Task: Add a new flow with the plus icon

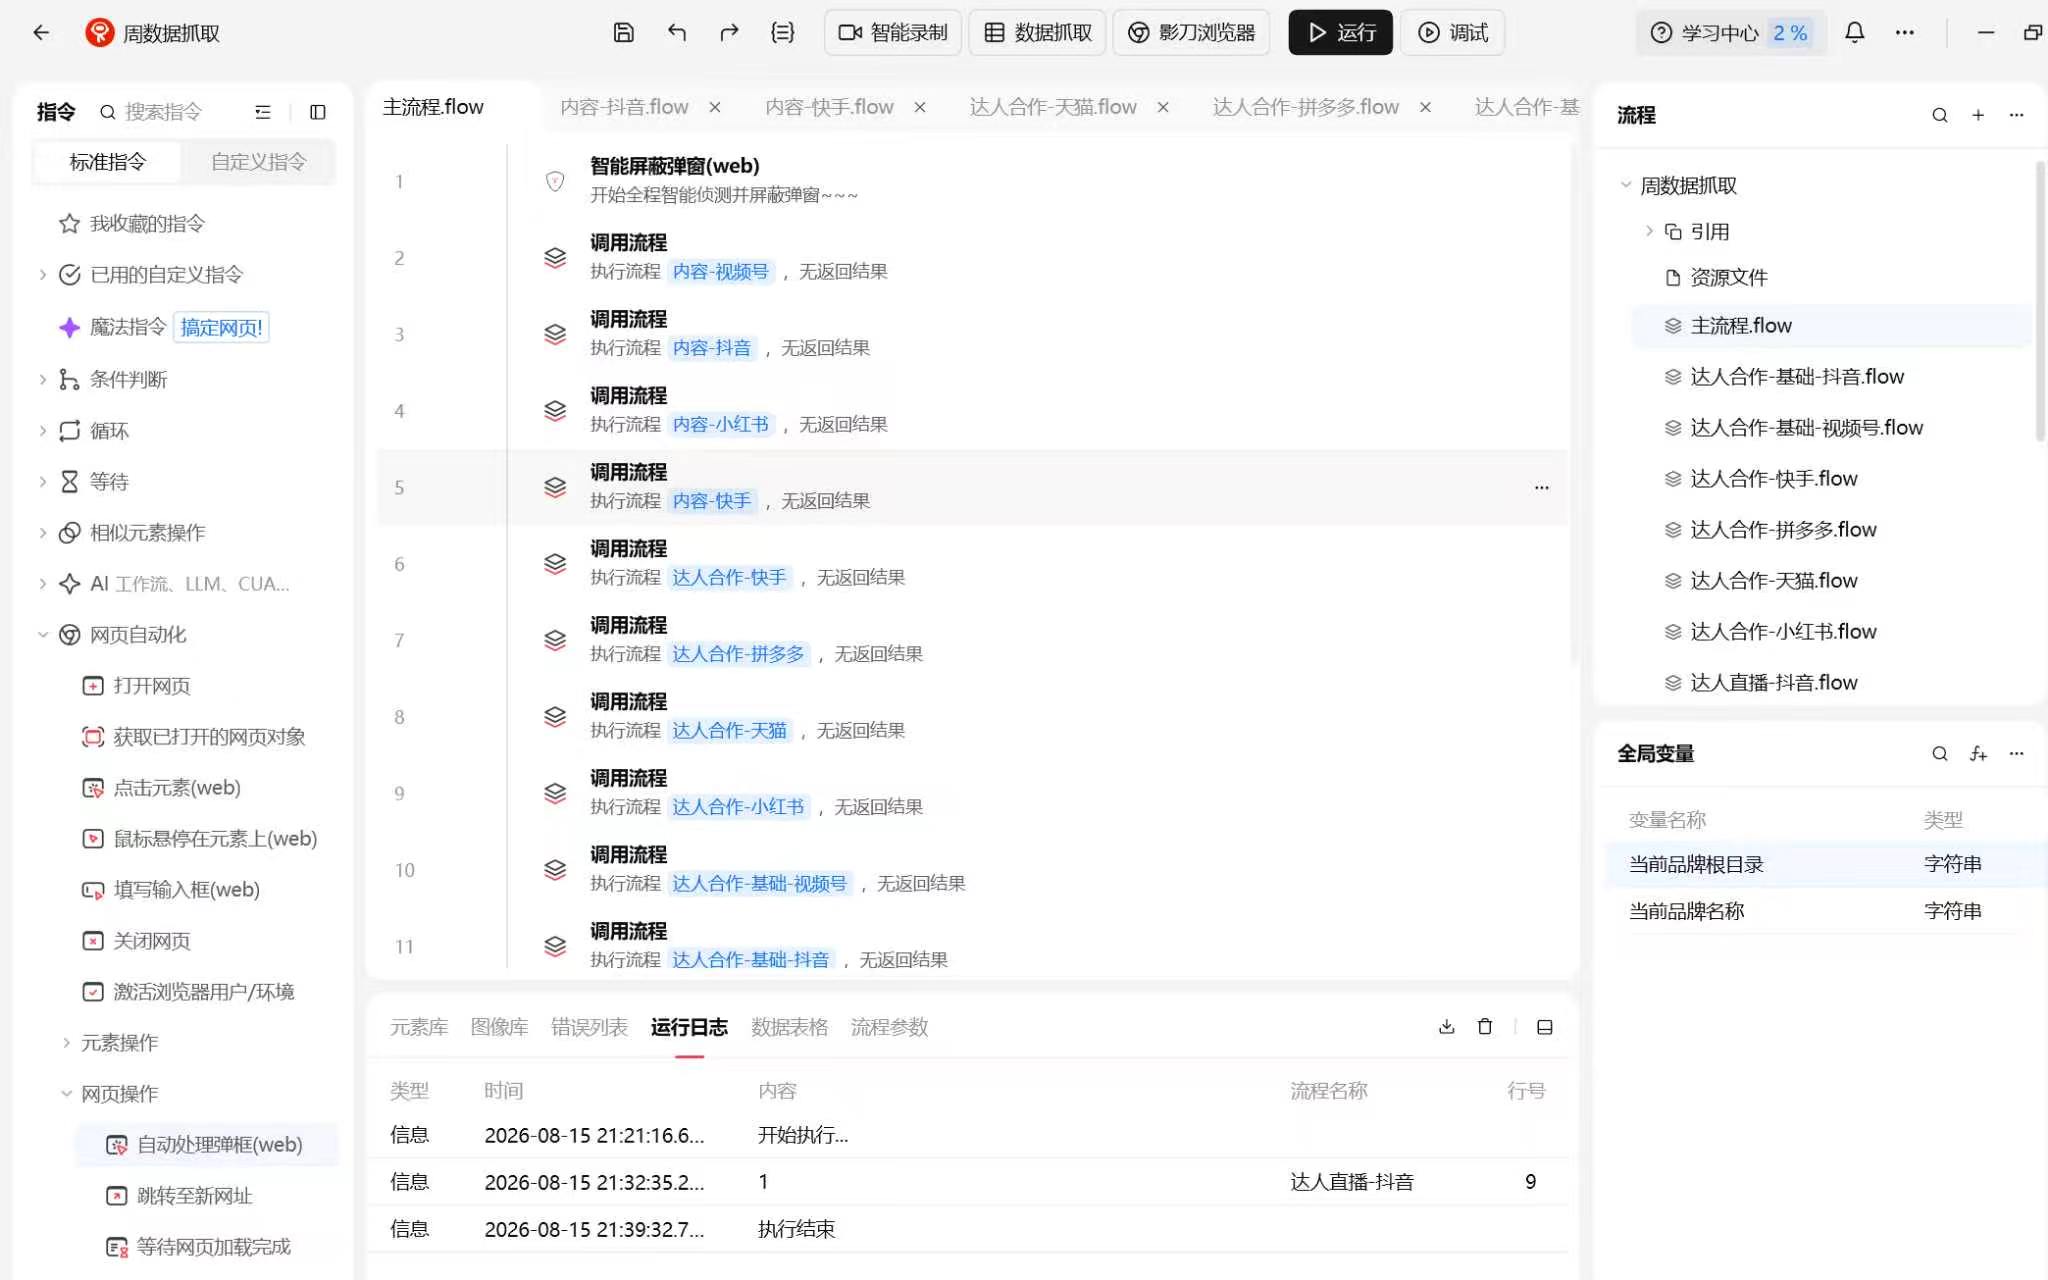Action: [1978, 115]
